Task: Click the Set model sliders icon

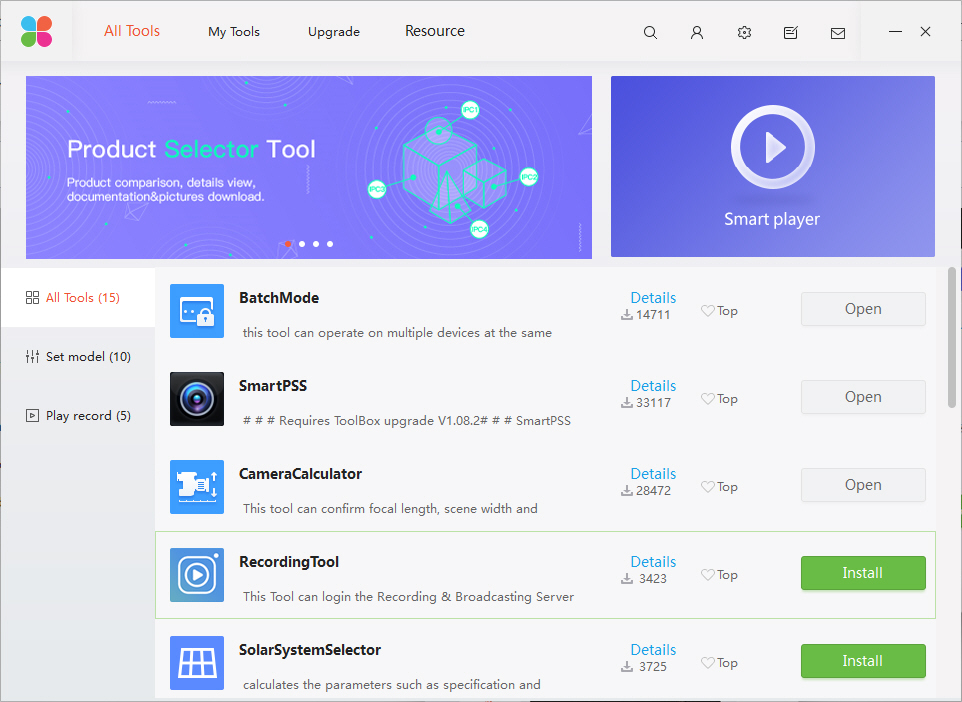Action: pos(33,357)
